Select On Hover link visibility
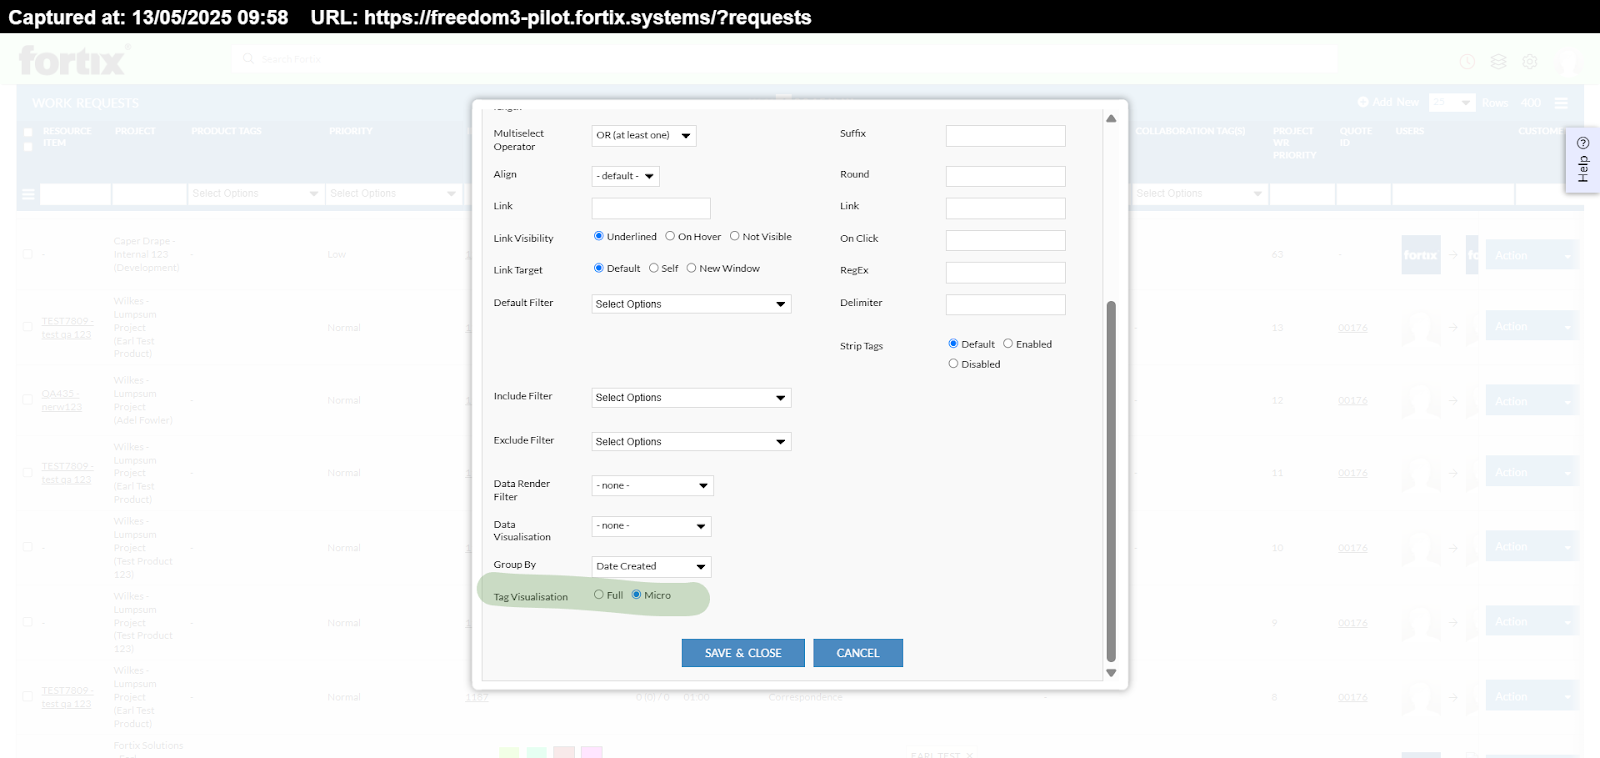The height and width of the screenshot is (758, 1600). pos(670,237)
